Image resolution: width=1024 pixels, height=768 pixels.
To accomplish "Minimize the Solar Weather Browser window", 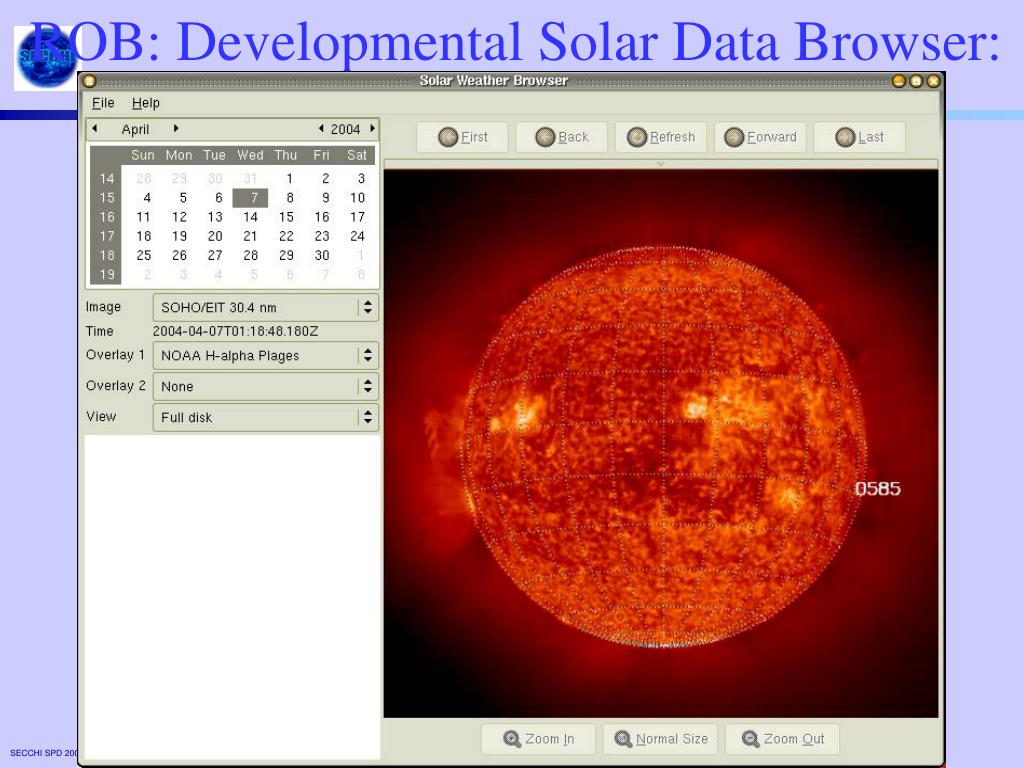I will pos(899,81).
